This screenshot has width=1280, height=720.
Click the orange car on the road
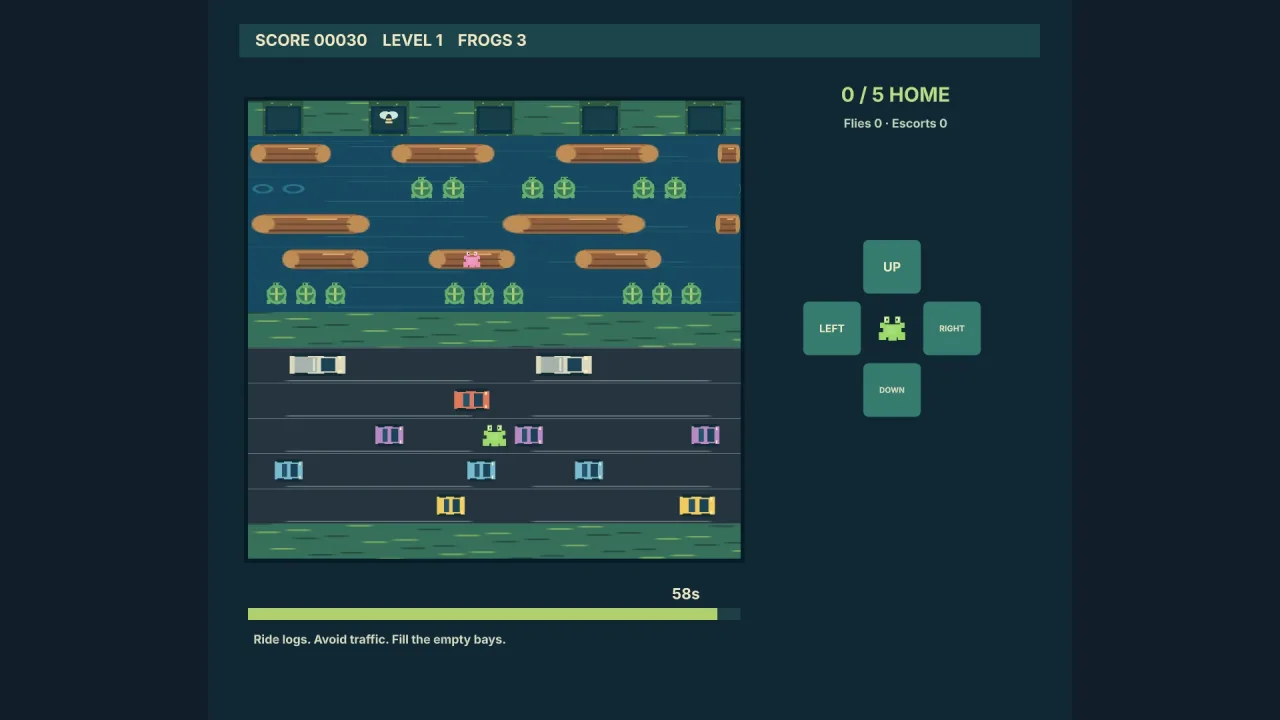pos(471,400)
